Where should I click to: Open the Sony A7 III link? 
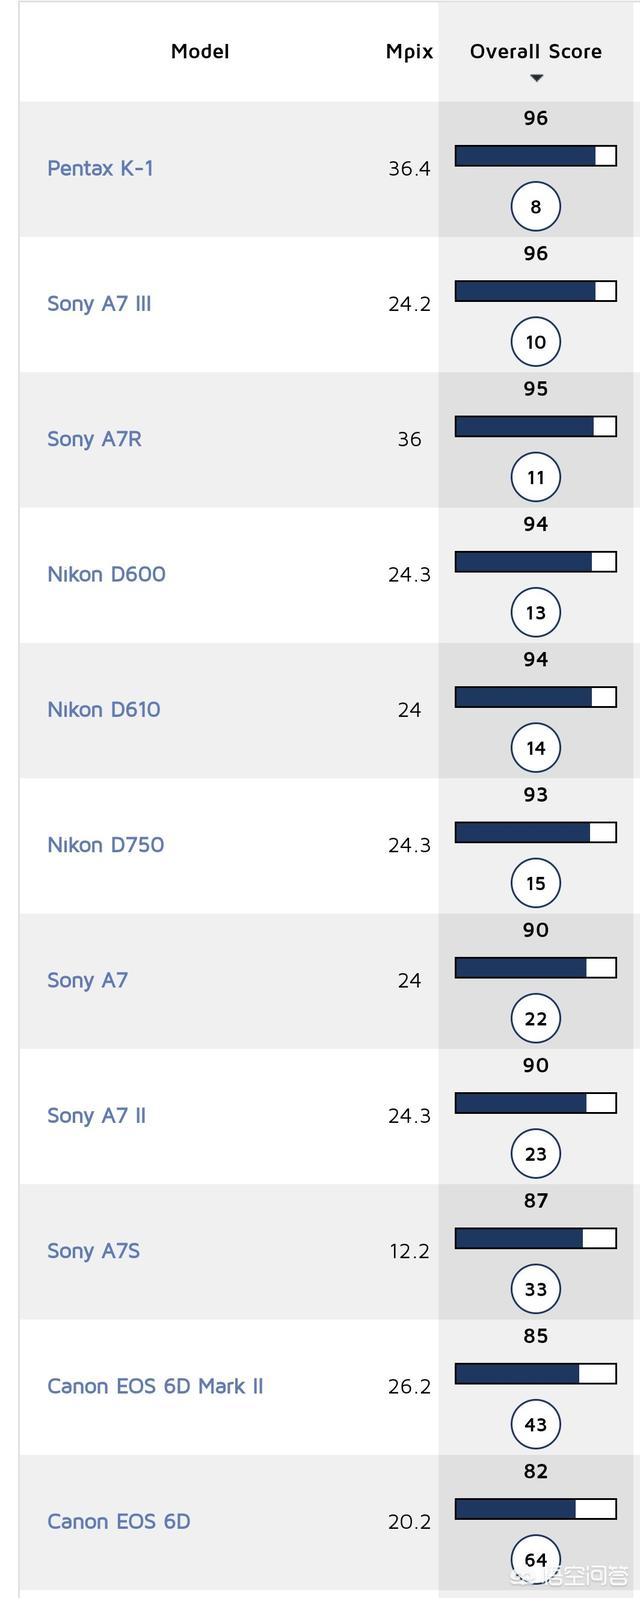tap(99, 303)
